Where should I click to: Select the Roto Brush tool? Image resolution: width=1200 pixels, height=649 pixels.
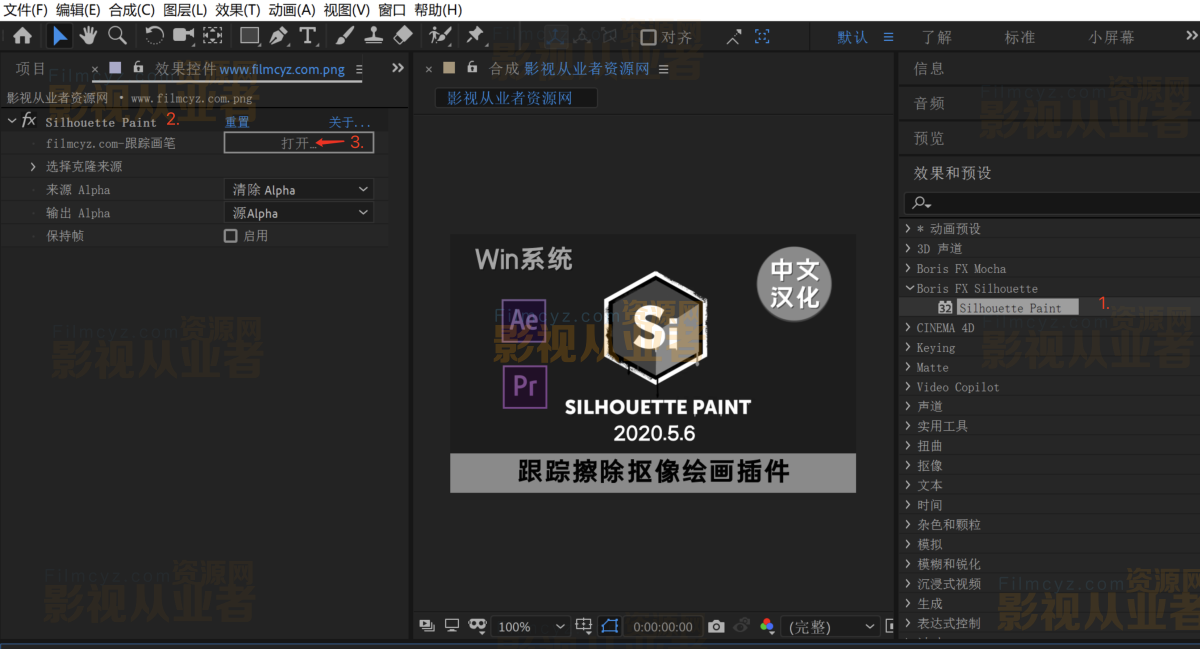point(440,36)
